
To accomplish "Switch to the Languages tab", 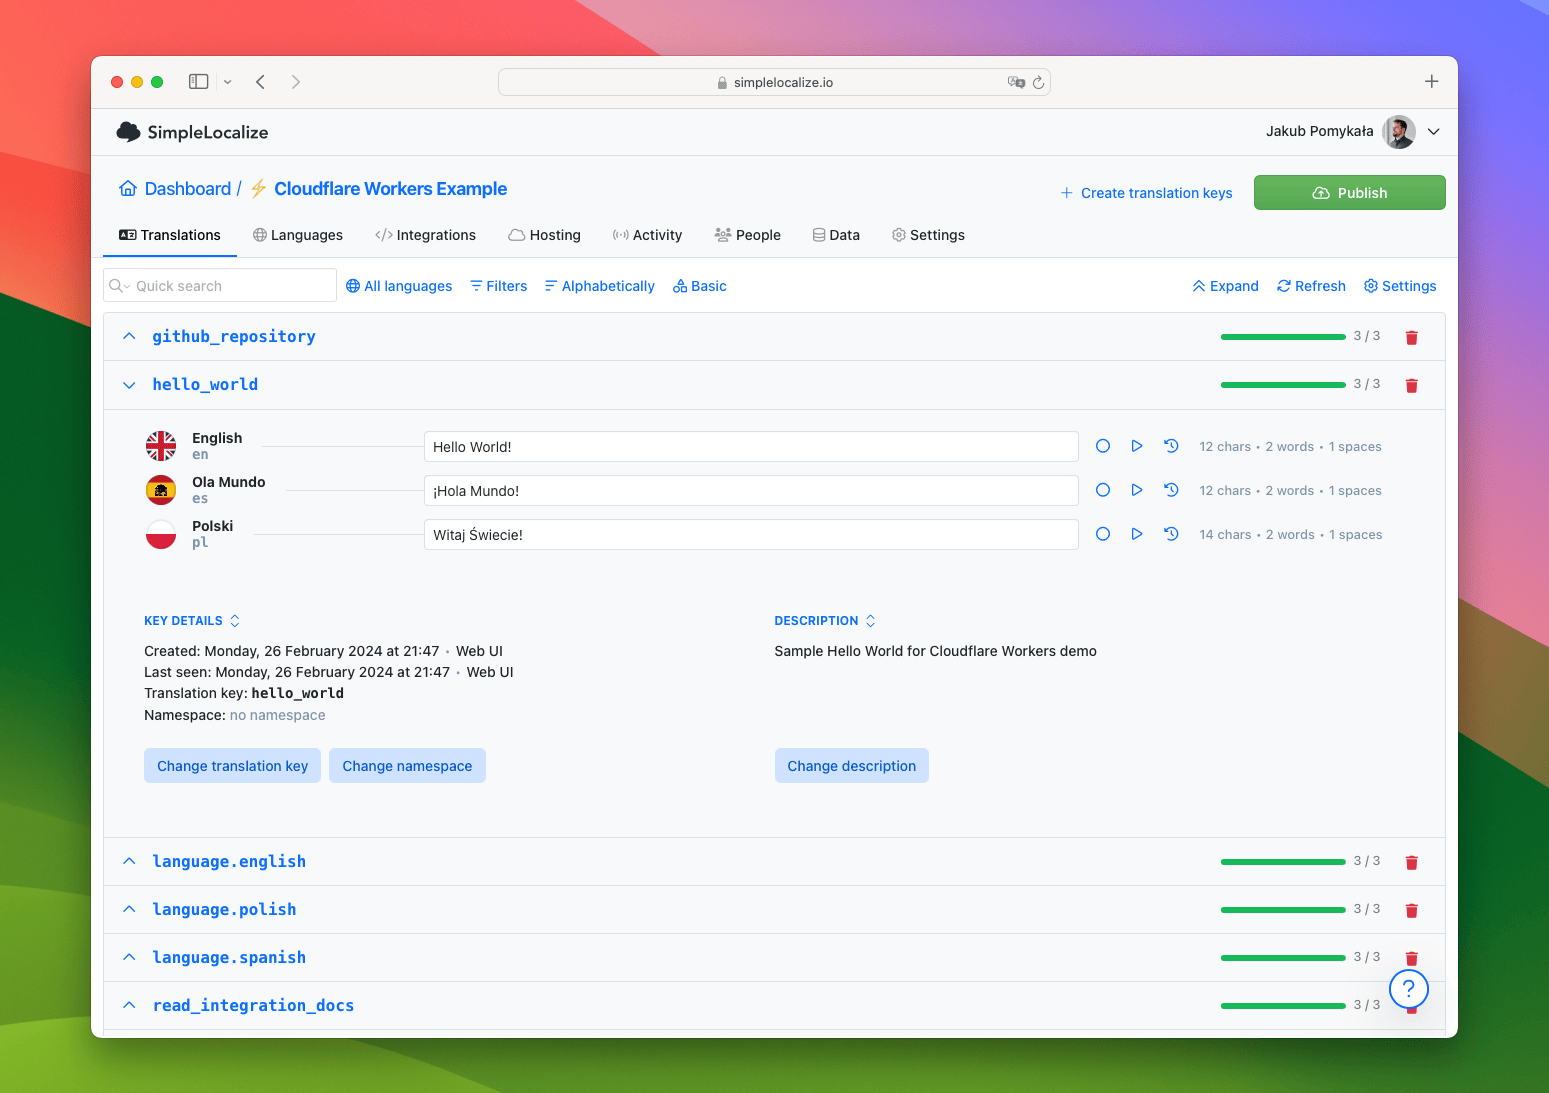I will (297, 235).
